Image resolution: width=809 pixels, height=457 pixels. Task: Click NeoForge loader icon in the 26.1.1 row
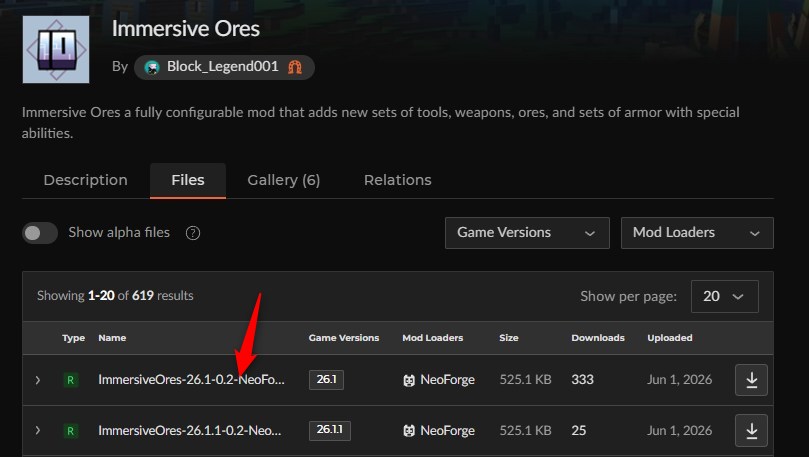point(409,431)
